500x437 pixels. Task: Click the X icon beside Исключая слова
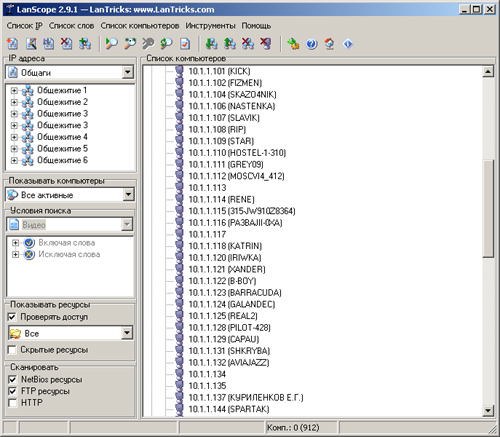click(x=29, y=254)
